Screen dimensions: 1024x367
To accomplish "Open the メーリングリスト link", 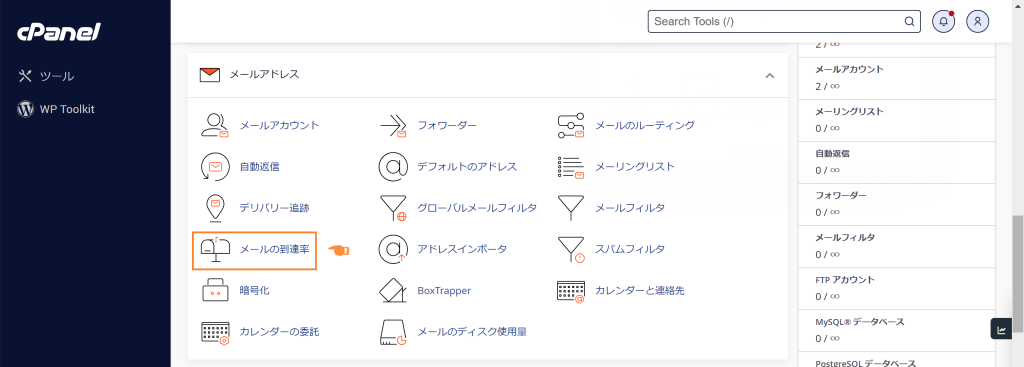I will (635, 167).
